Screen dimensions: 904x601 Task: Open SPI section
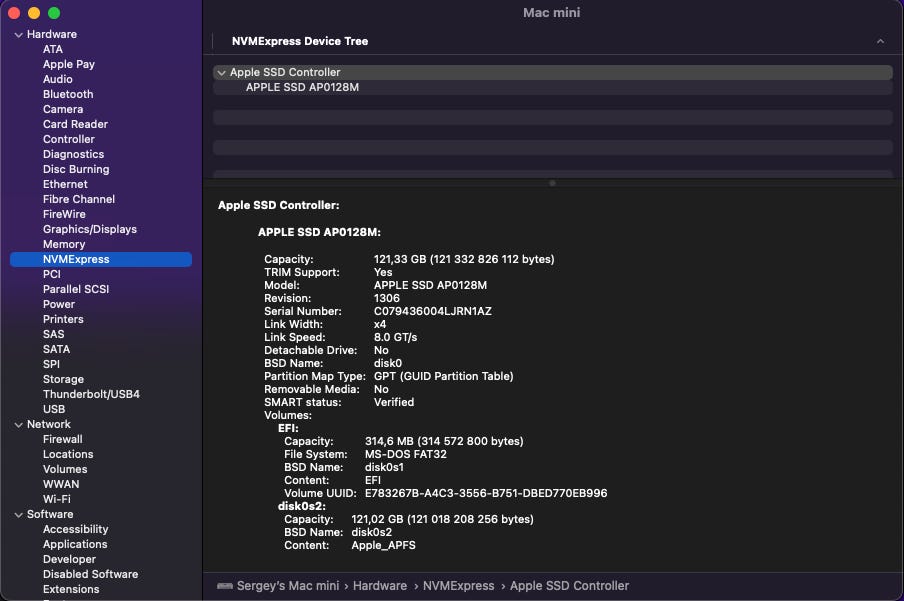point(51,365)
